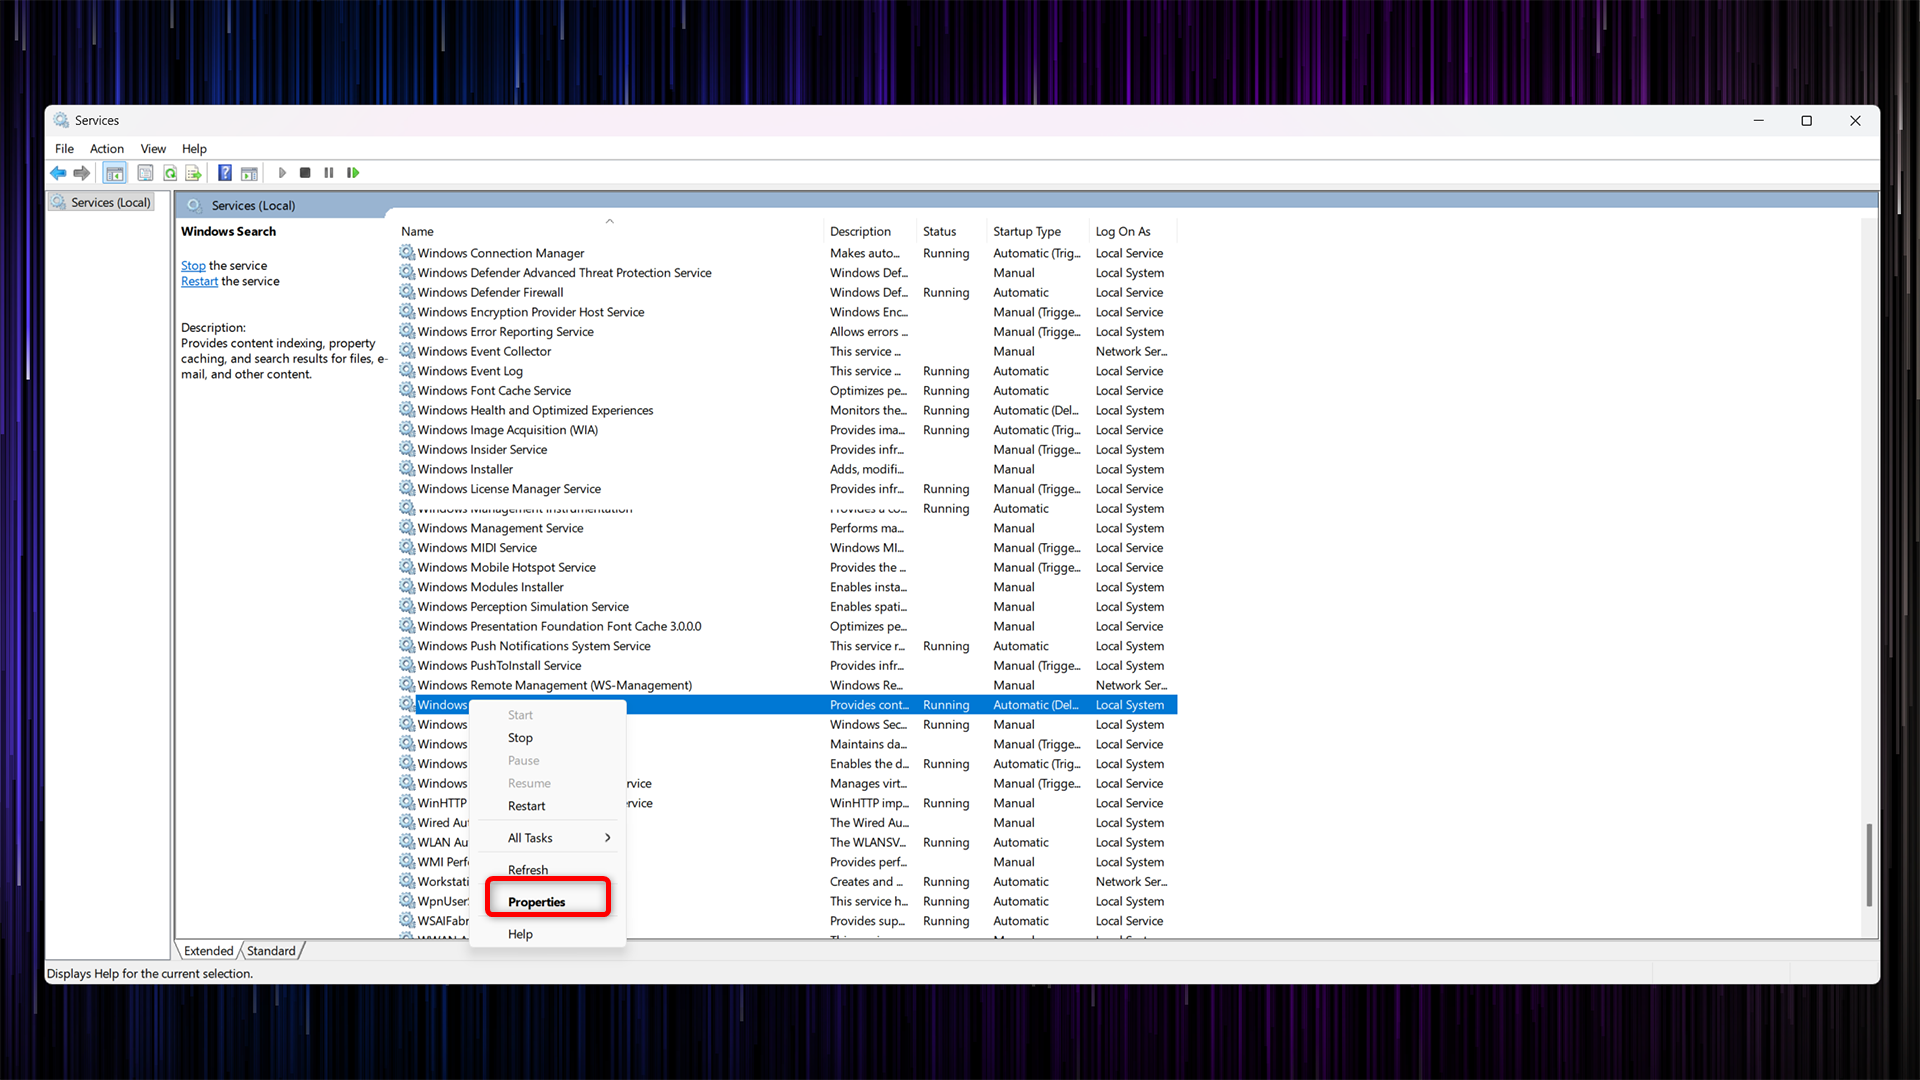
Task: Sort by the Log On As column header
Action: coord(1133,231)
